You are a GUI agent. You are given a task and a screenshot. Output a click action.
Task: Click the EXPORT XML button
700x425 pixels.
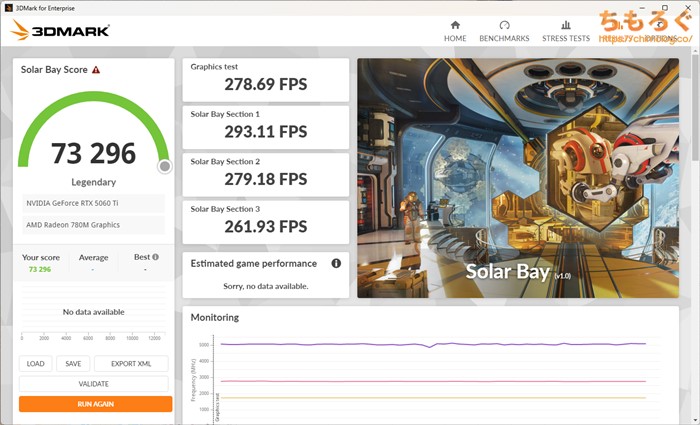tap(131, 363)
